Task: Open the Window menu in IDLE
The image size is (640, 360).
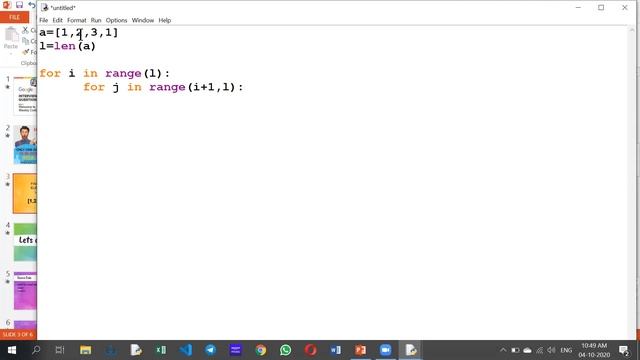Action: tap(143, 20)
